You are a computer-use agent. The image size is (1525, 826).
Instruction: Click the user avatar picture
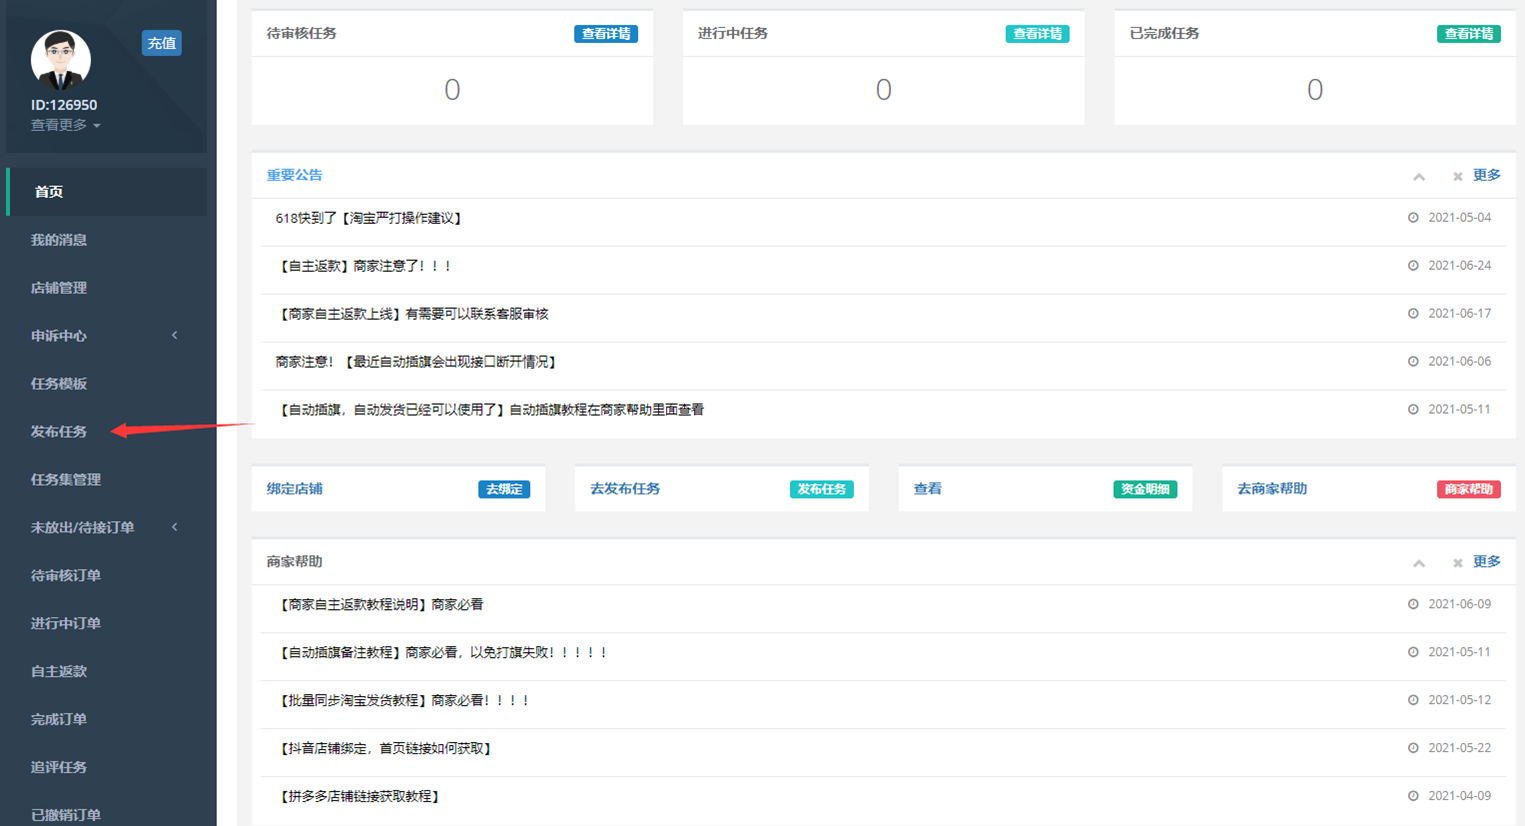[x=61, y=59]
